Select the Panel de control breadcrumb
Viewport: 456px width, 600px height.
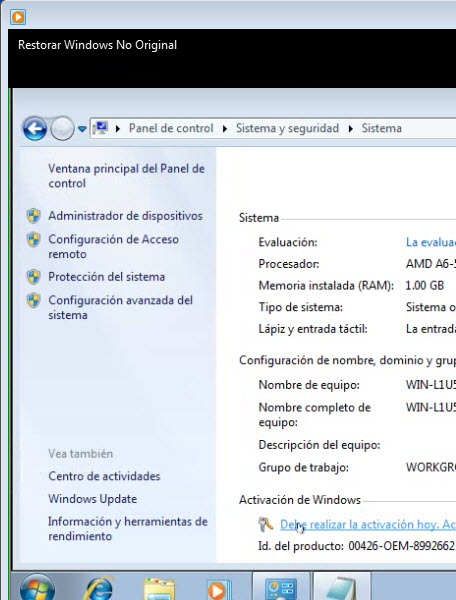click(x=171, y=128)
